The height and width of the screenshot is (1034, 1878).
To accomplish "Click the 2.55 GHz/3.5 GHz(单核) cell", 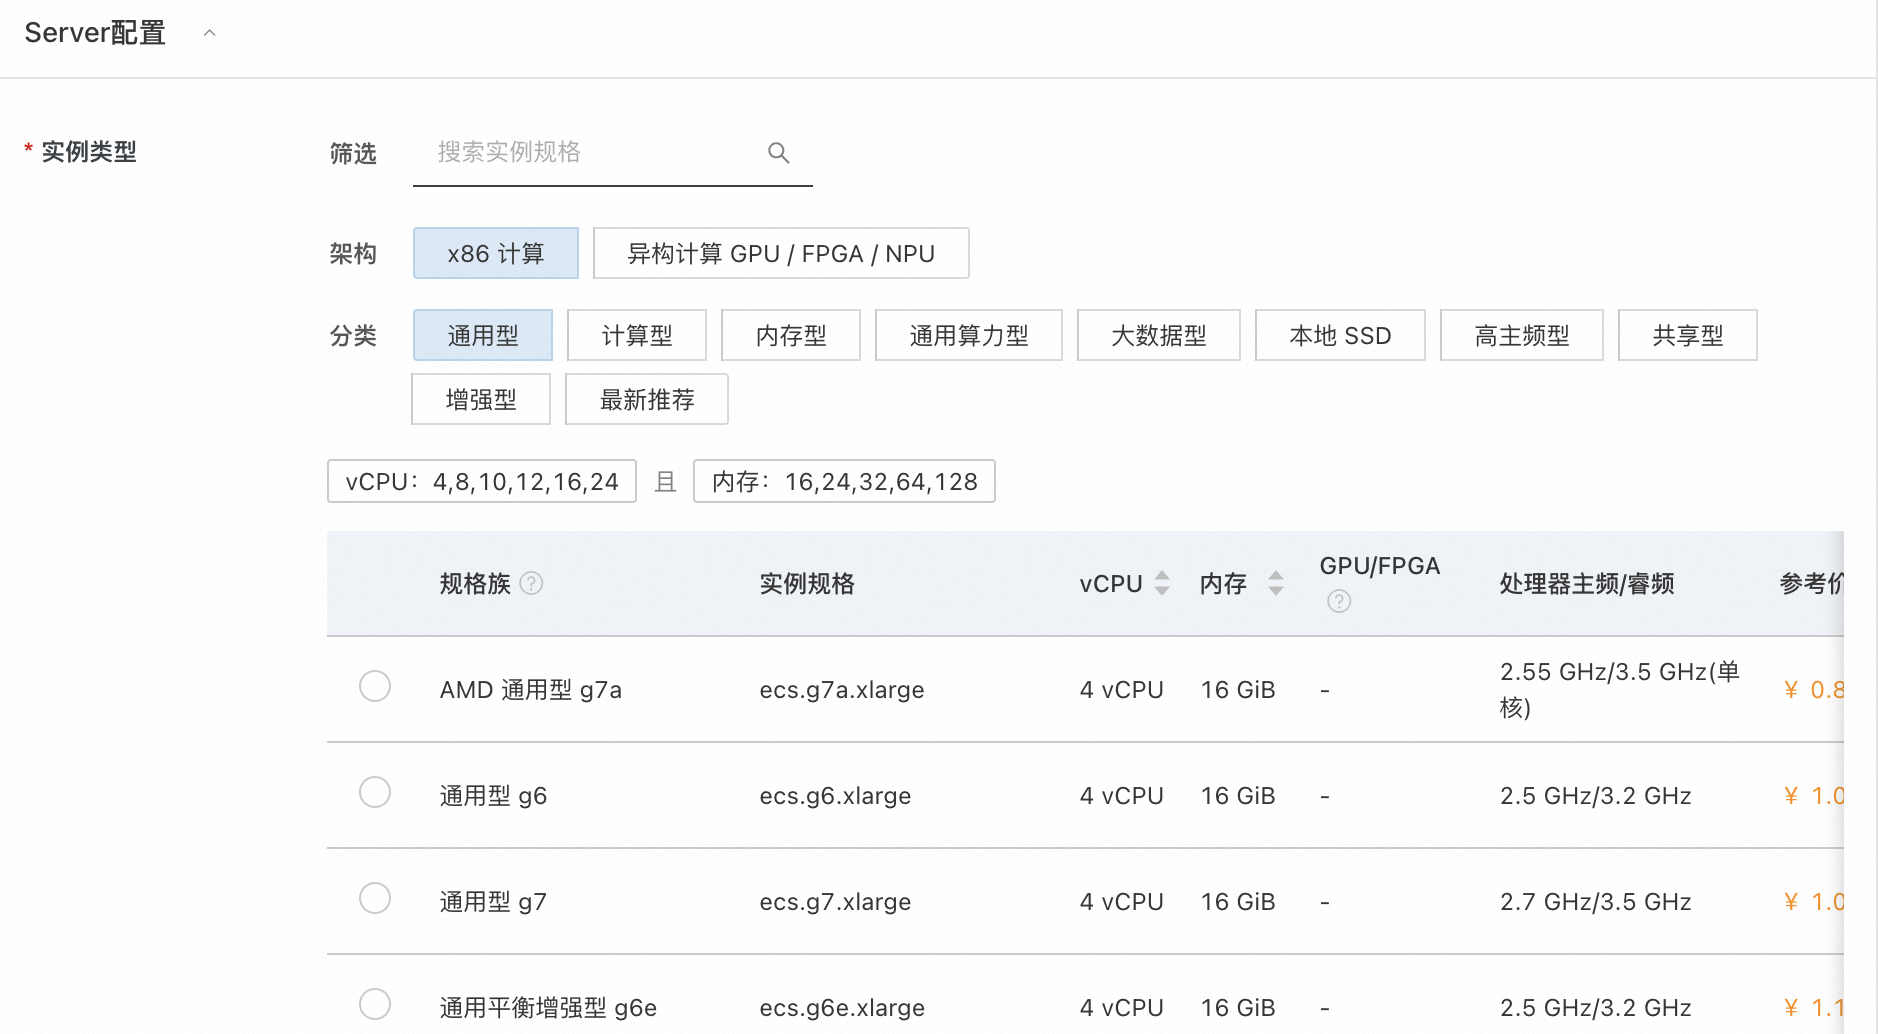I will coord(1620,690).
